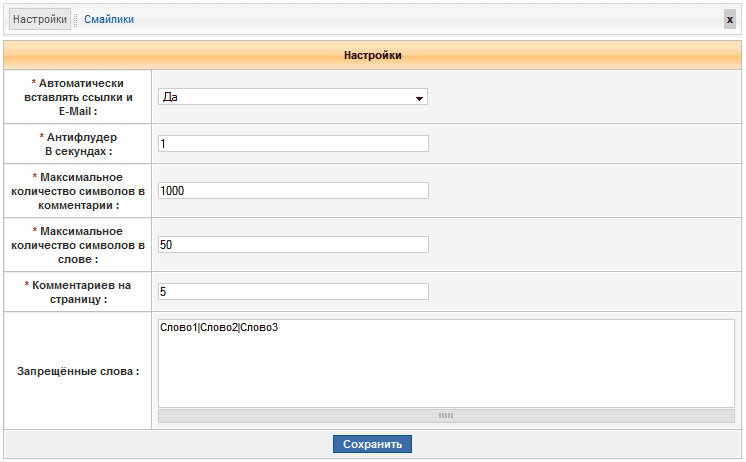The height and width of the screenshot is (462, 746).
Task: Grab the text area resize grip bar
Action: click(x=446, y=415)
